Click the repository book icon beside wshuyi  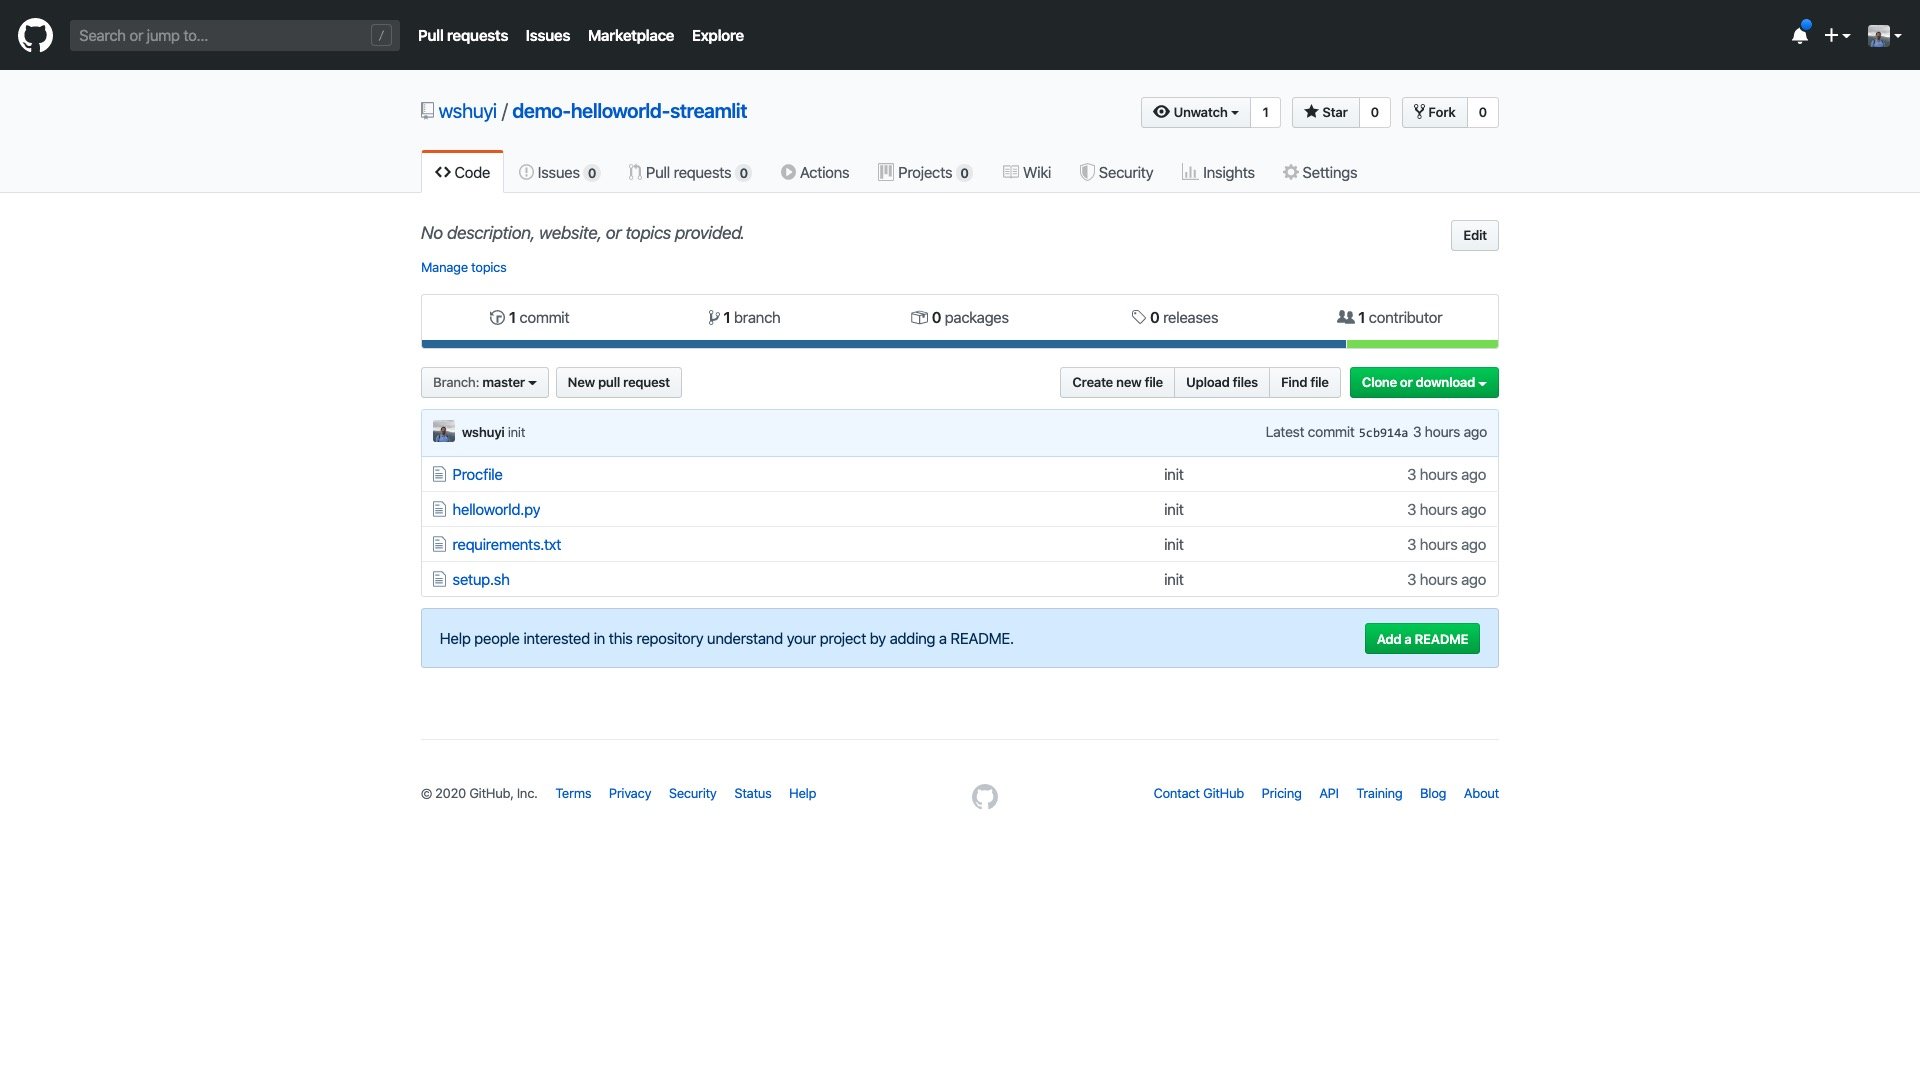(427, 111)
